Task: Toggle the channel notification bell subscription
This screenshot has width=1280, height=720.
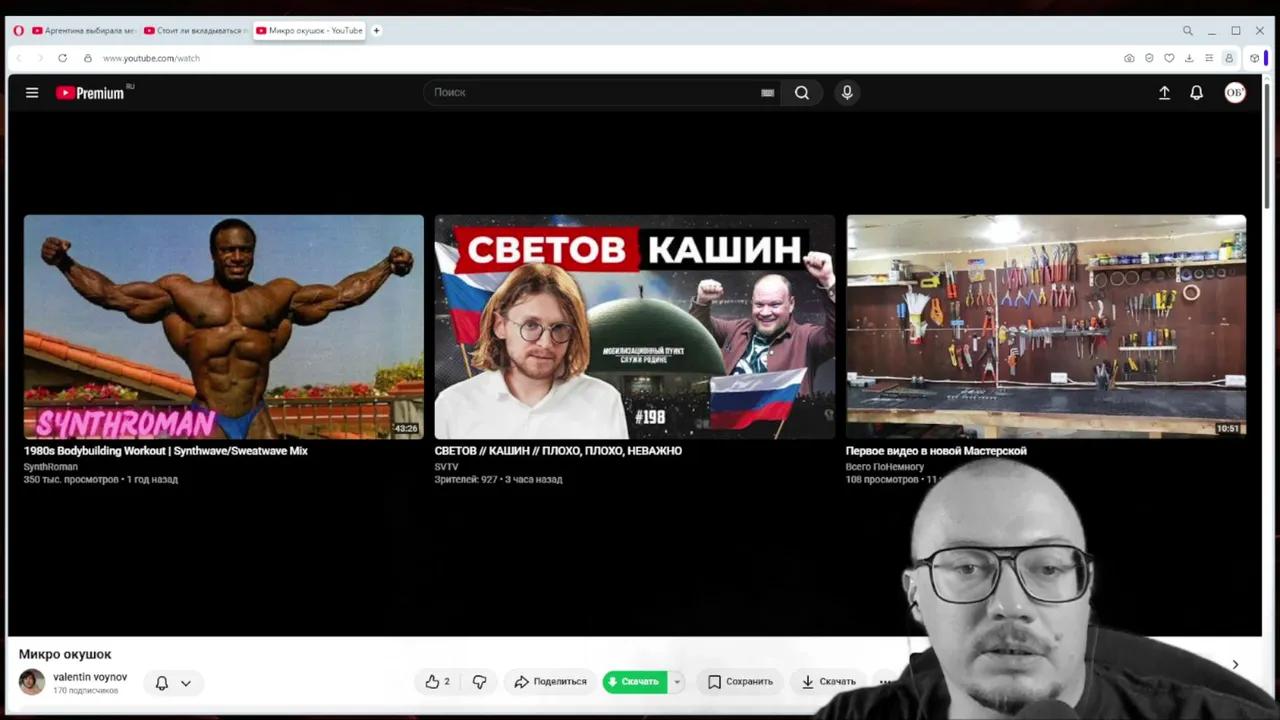Action: coord(161,683)
